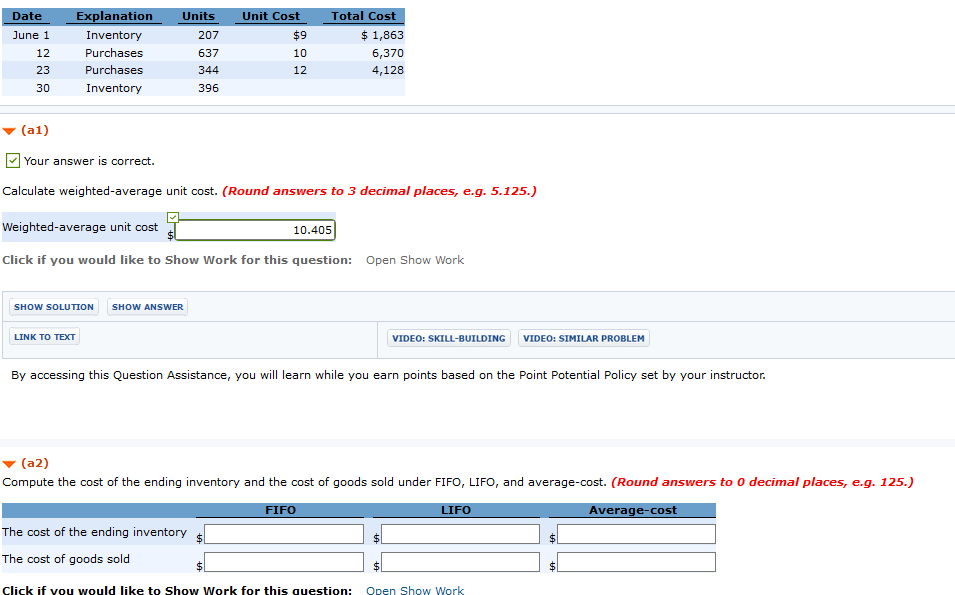Click the 'Weighted-average unit cost' label

80,227
